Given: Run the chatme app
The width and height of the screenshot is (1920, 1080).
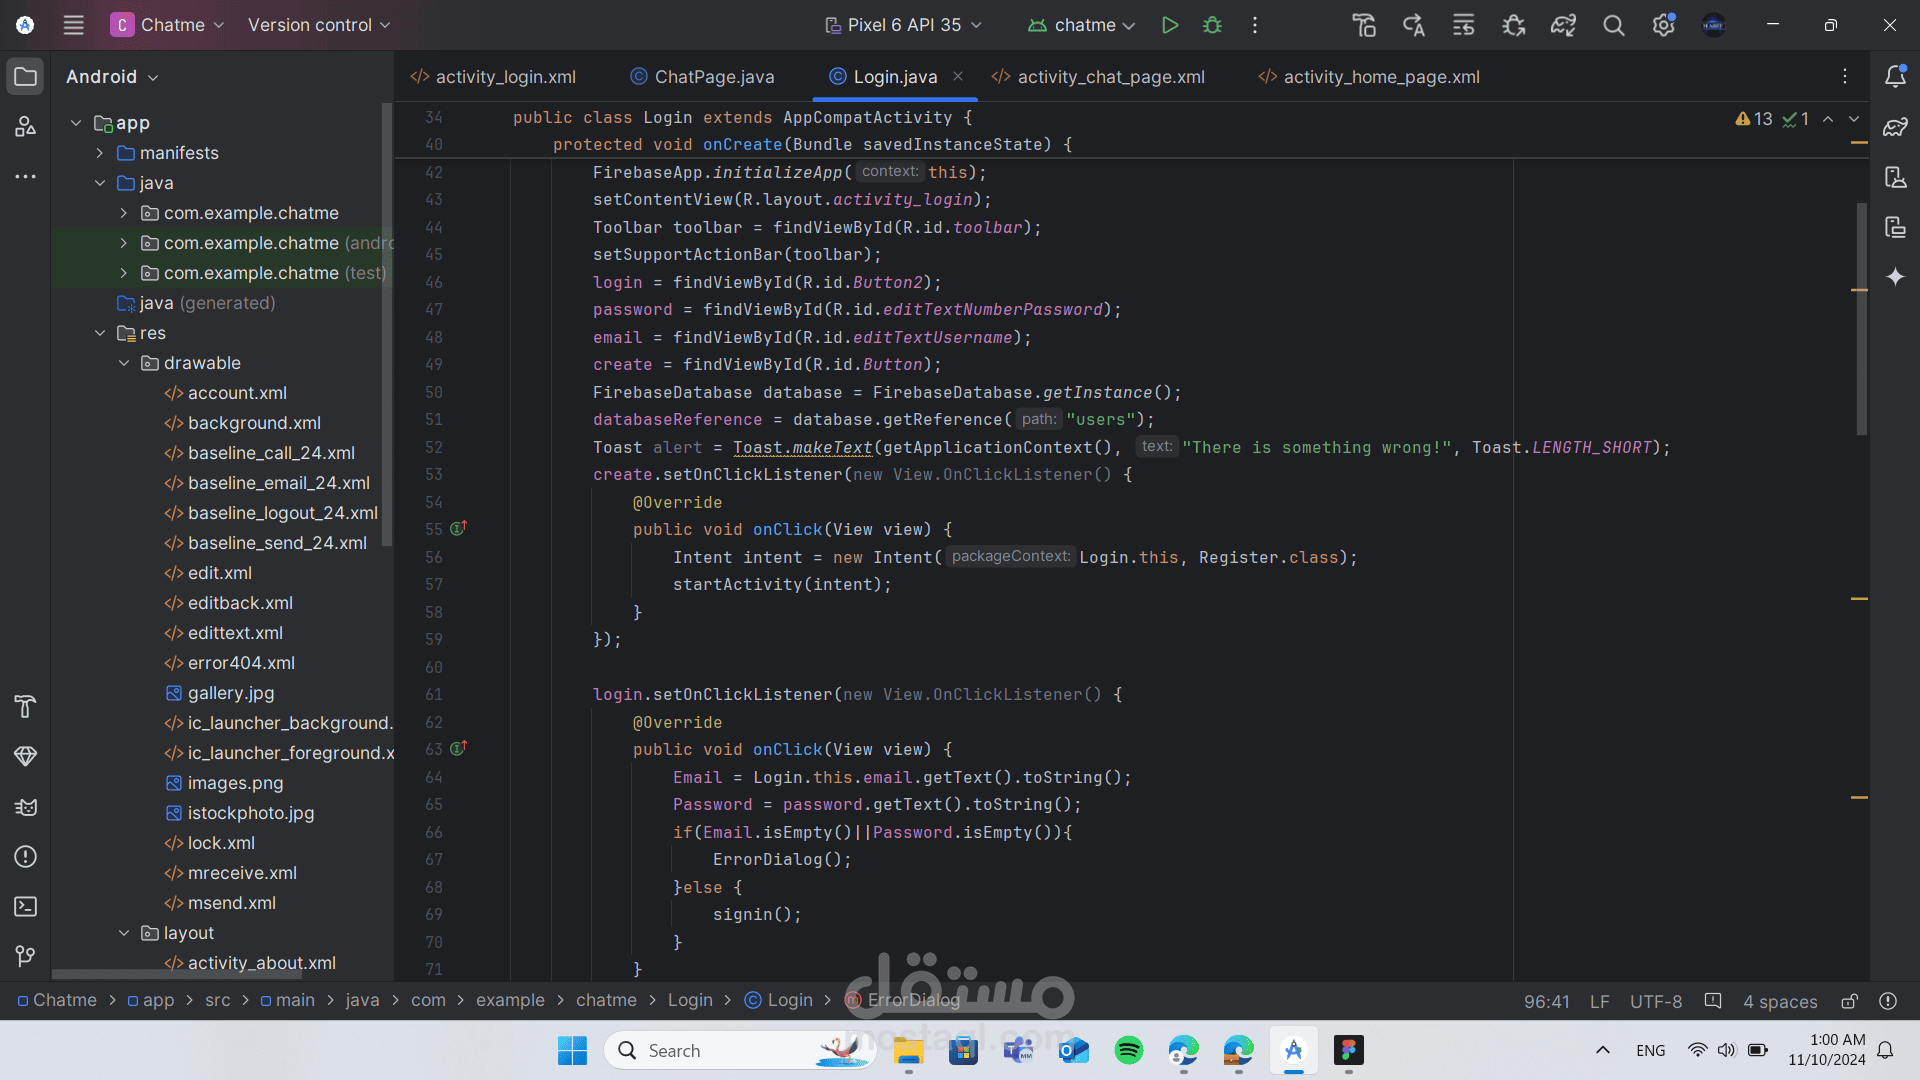Looking at the screenshot, I should tap(1169, 25).
